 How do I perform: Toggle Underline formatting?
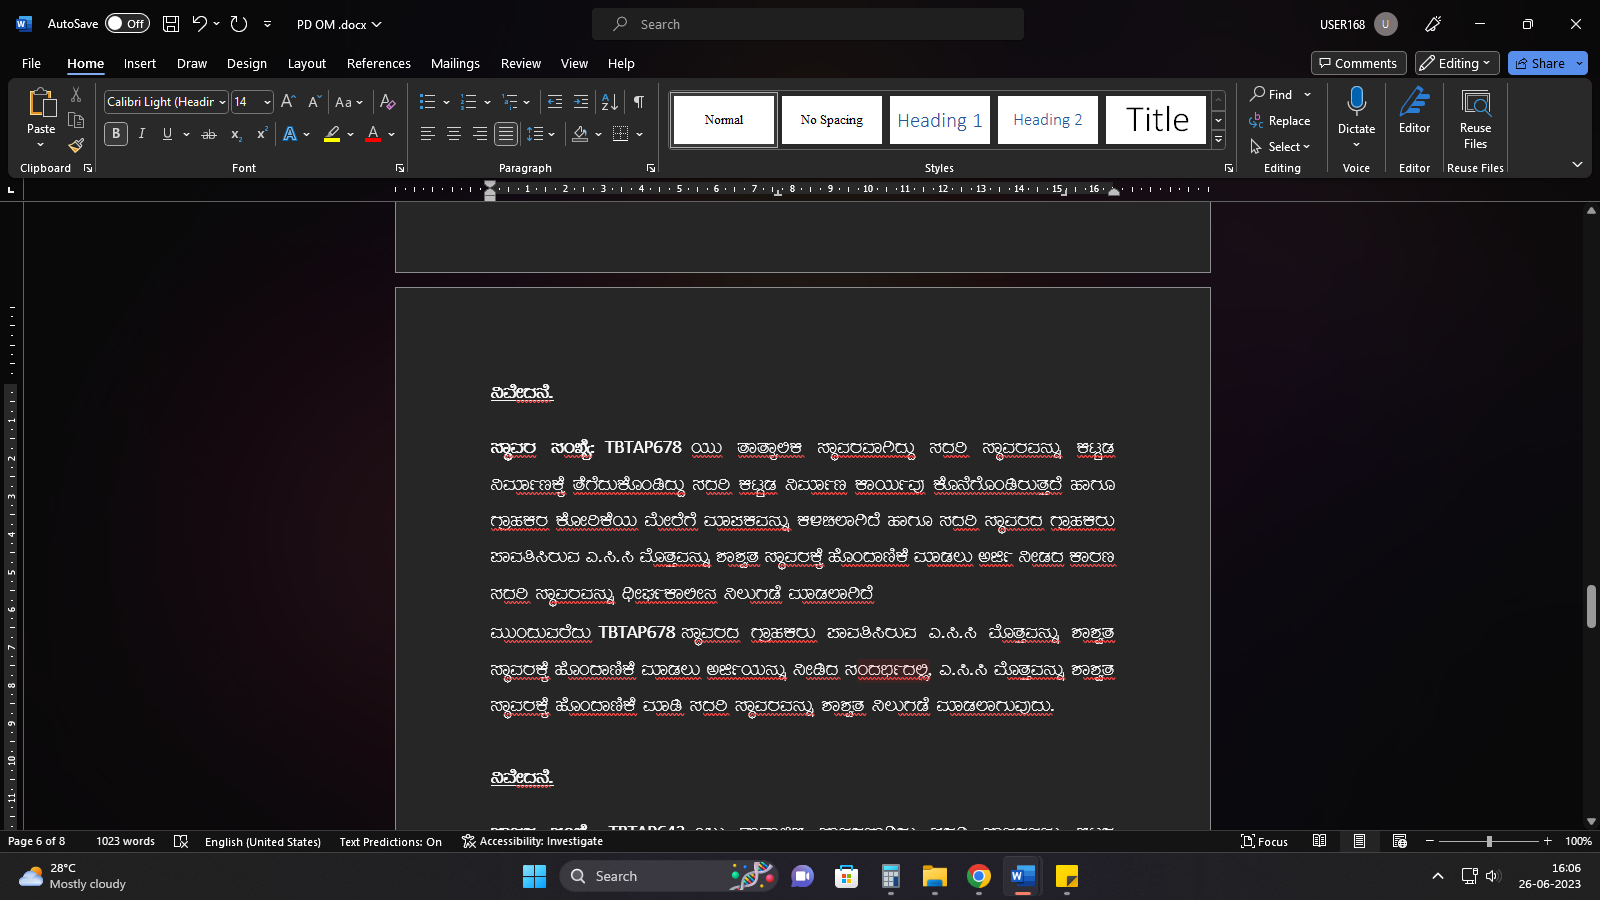(167, 134)
